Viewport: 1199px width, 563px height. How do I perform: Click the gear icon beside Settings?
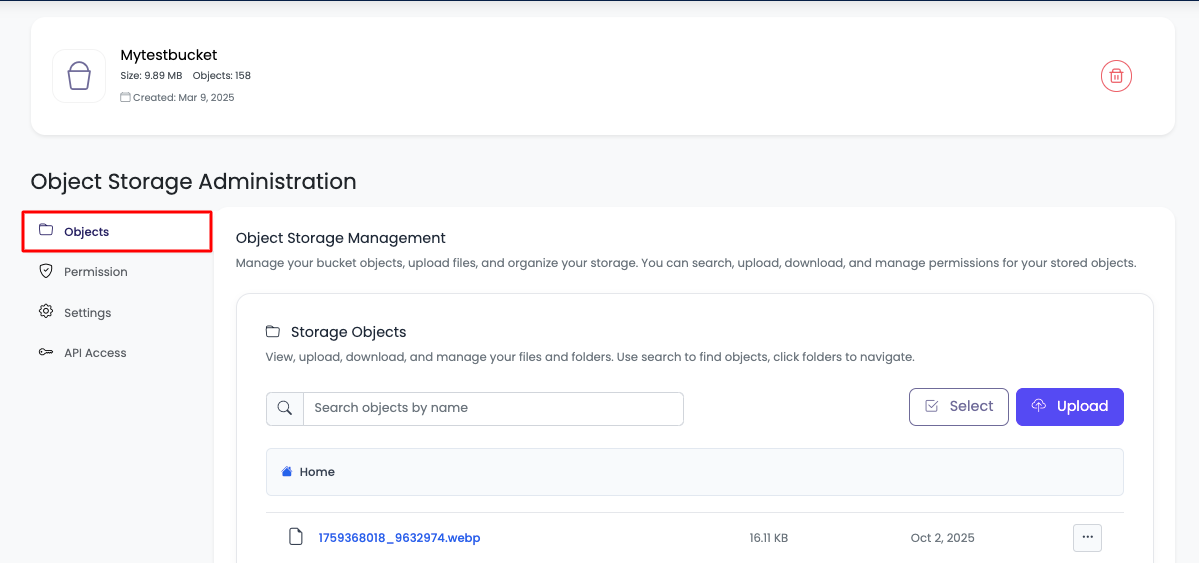click(x=46, y=312)
